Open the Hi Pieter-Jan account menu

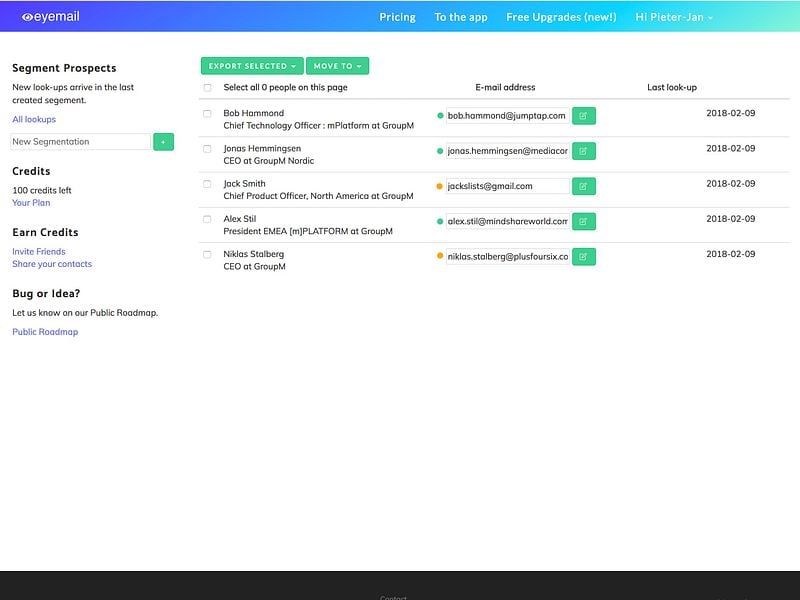pos(673,17)
